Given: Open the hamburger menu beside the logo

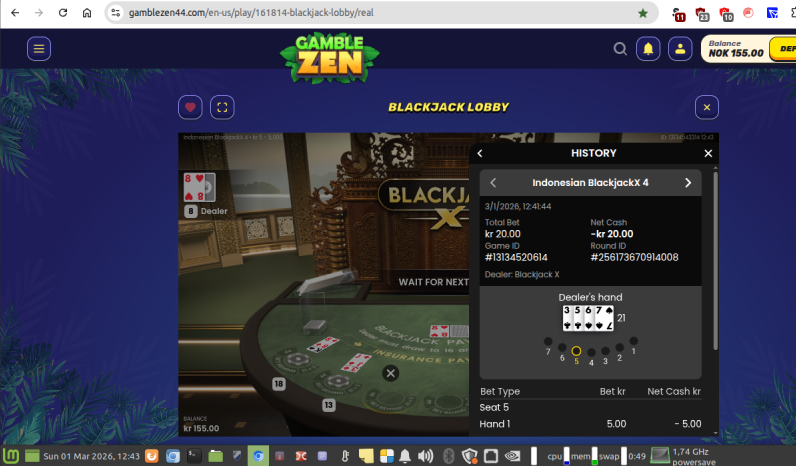Looking at the screenshot, I should pyautogui.click(x=39, y=49).
